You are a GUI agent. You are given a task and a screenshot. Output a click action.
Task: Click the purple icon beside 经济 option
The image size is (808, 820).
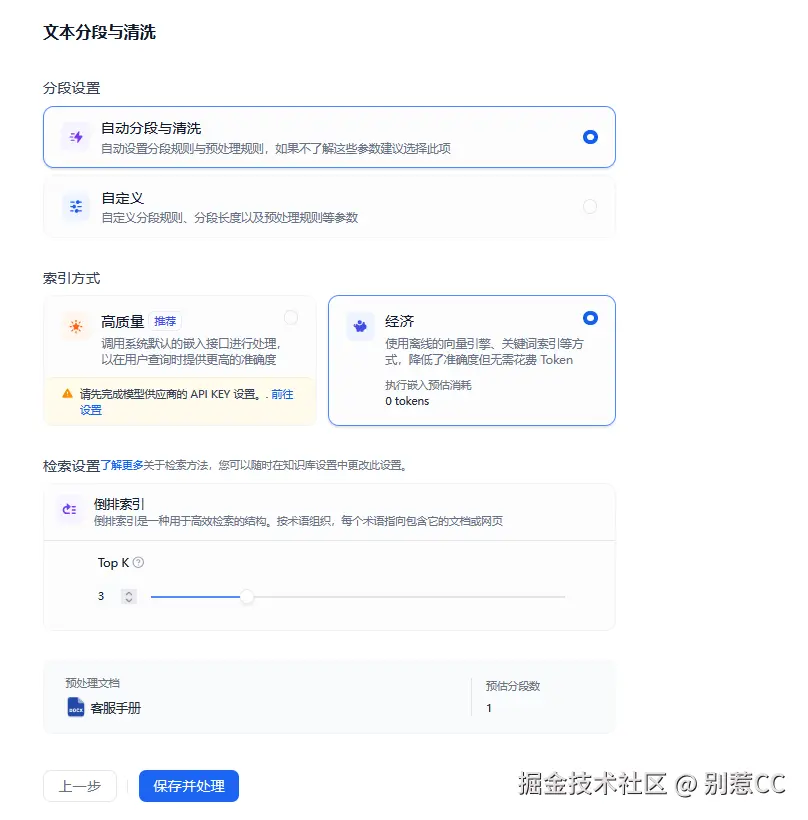[359, 323]
